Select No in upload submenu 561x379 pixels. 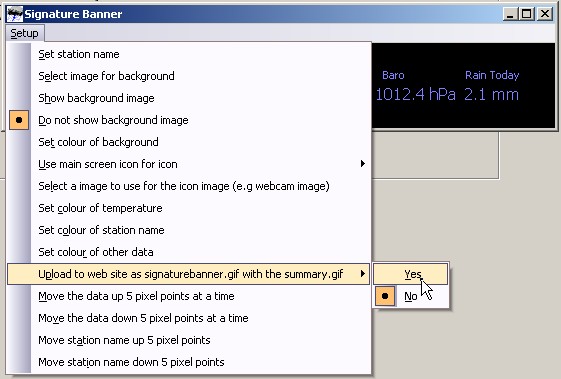(411, 296)
